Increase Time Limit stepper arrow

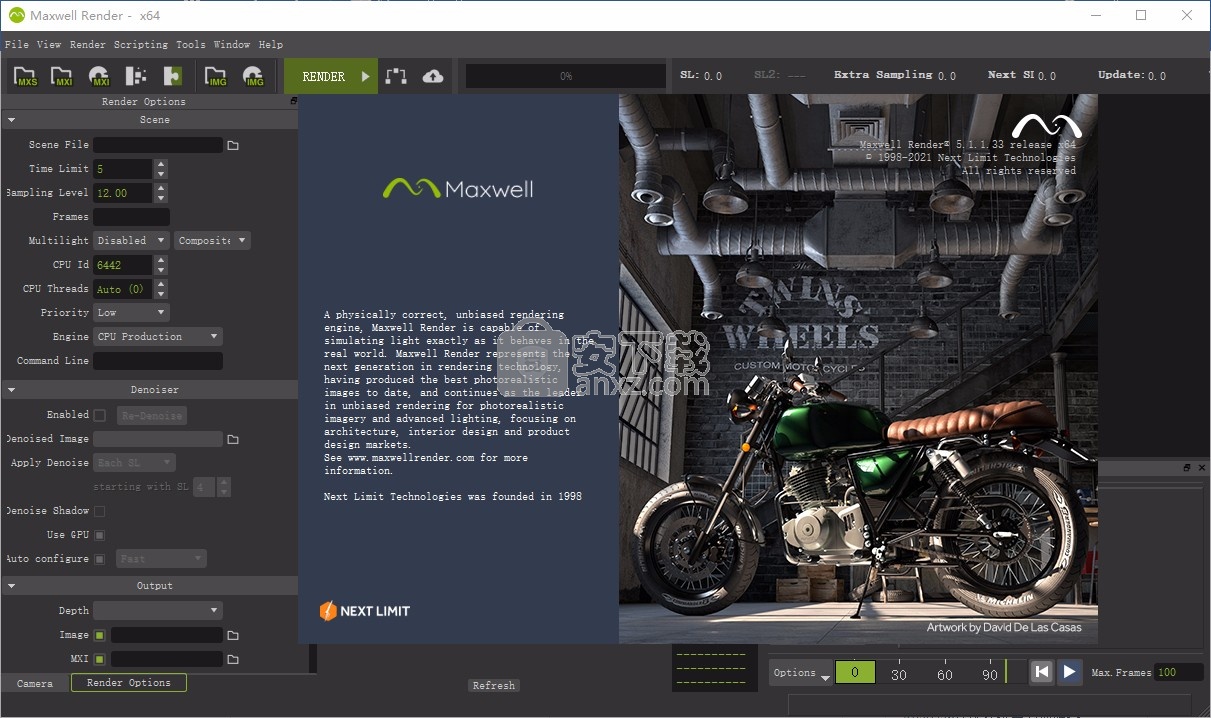click(161, 164)
